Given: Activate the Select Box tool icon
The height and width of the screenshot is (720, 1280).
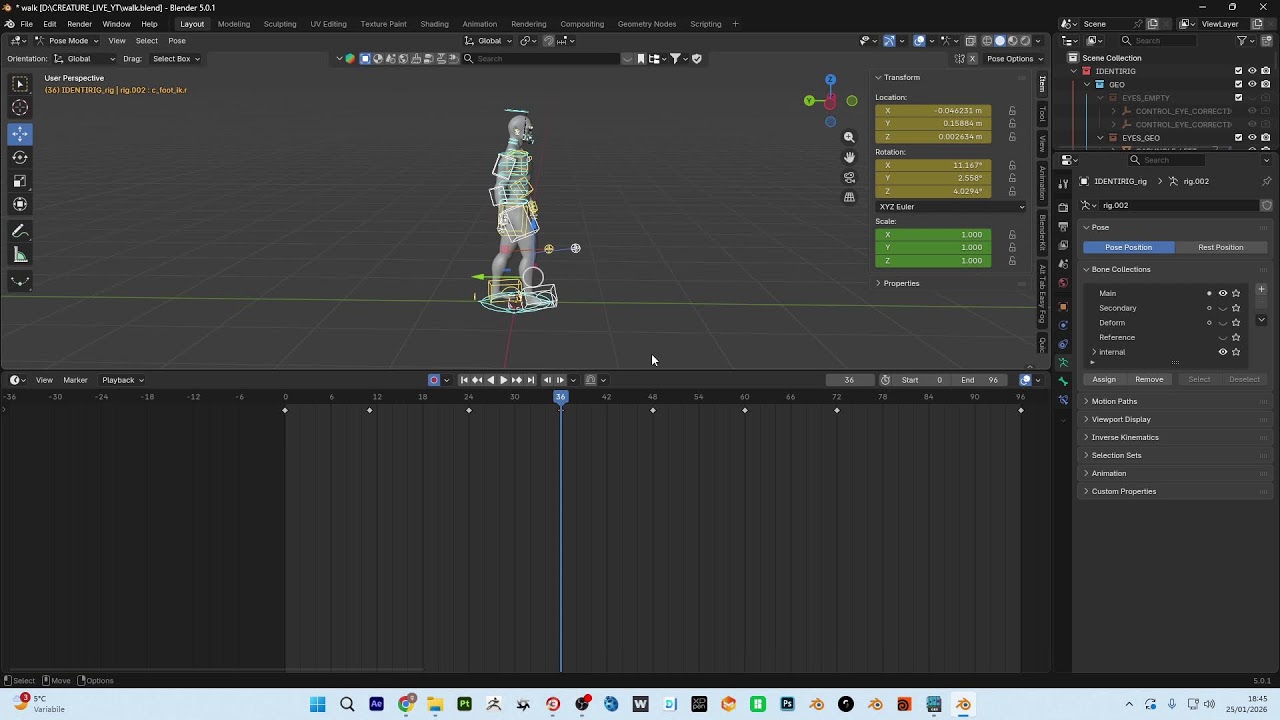Looking at the screenshot, I should [20, 84].
